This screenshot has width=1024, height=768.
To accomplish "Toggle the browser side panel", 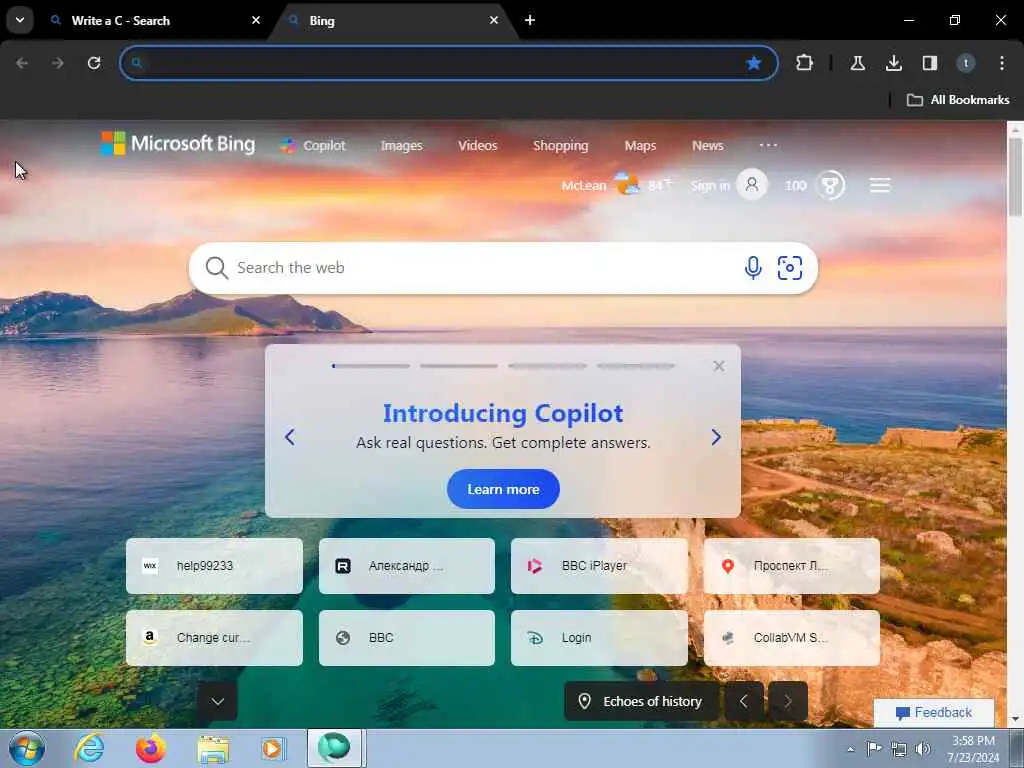I will 929,63.
